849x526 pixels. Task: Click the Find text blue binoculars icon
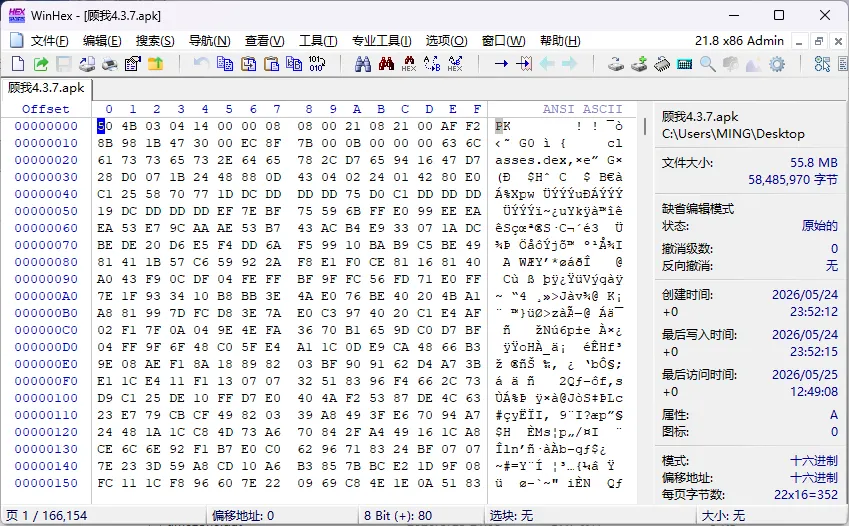point(363,64)
